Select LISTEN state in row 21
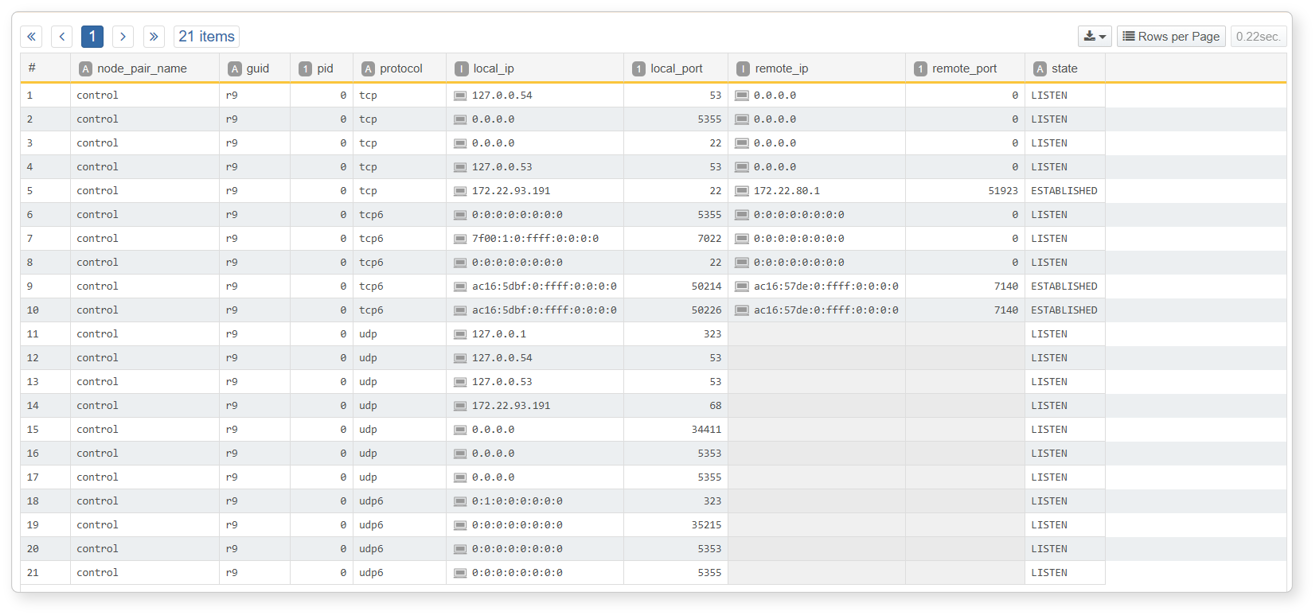The width and height of the screenshot is (1315, 615). tap(1049, 573)
